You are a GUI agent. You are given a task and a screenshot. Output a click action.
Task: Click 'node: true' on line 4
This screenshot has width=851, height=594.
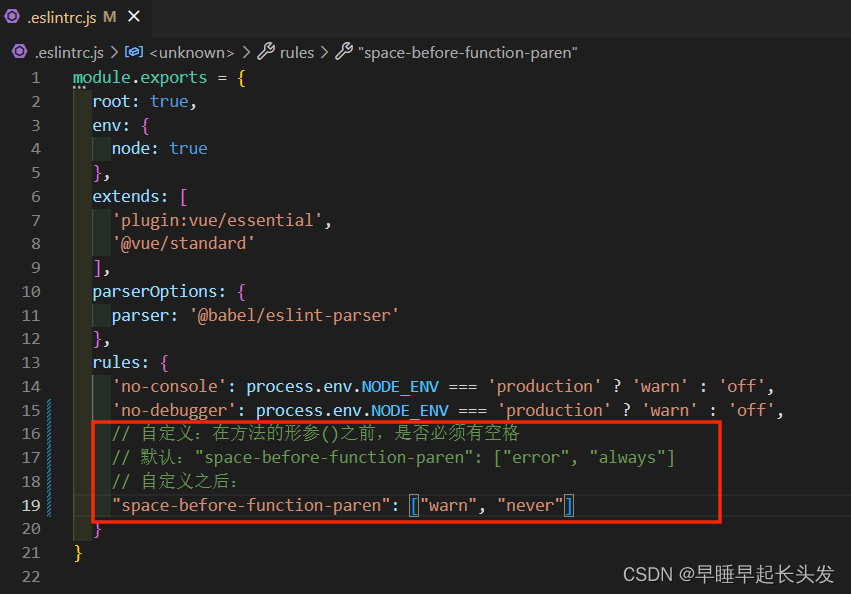point(160,149)
